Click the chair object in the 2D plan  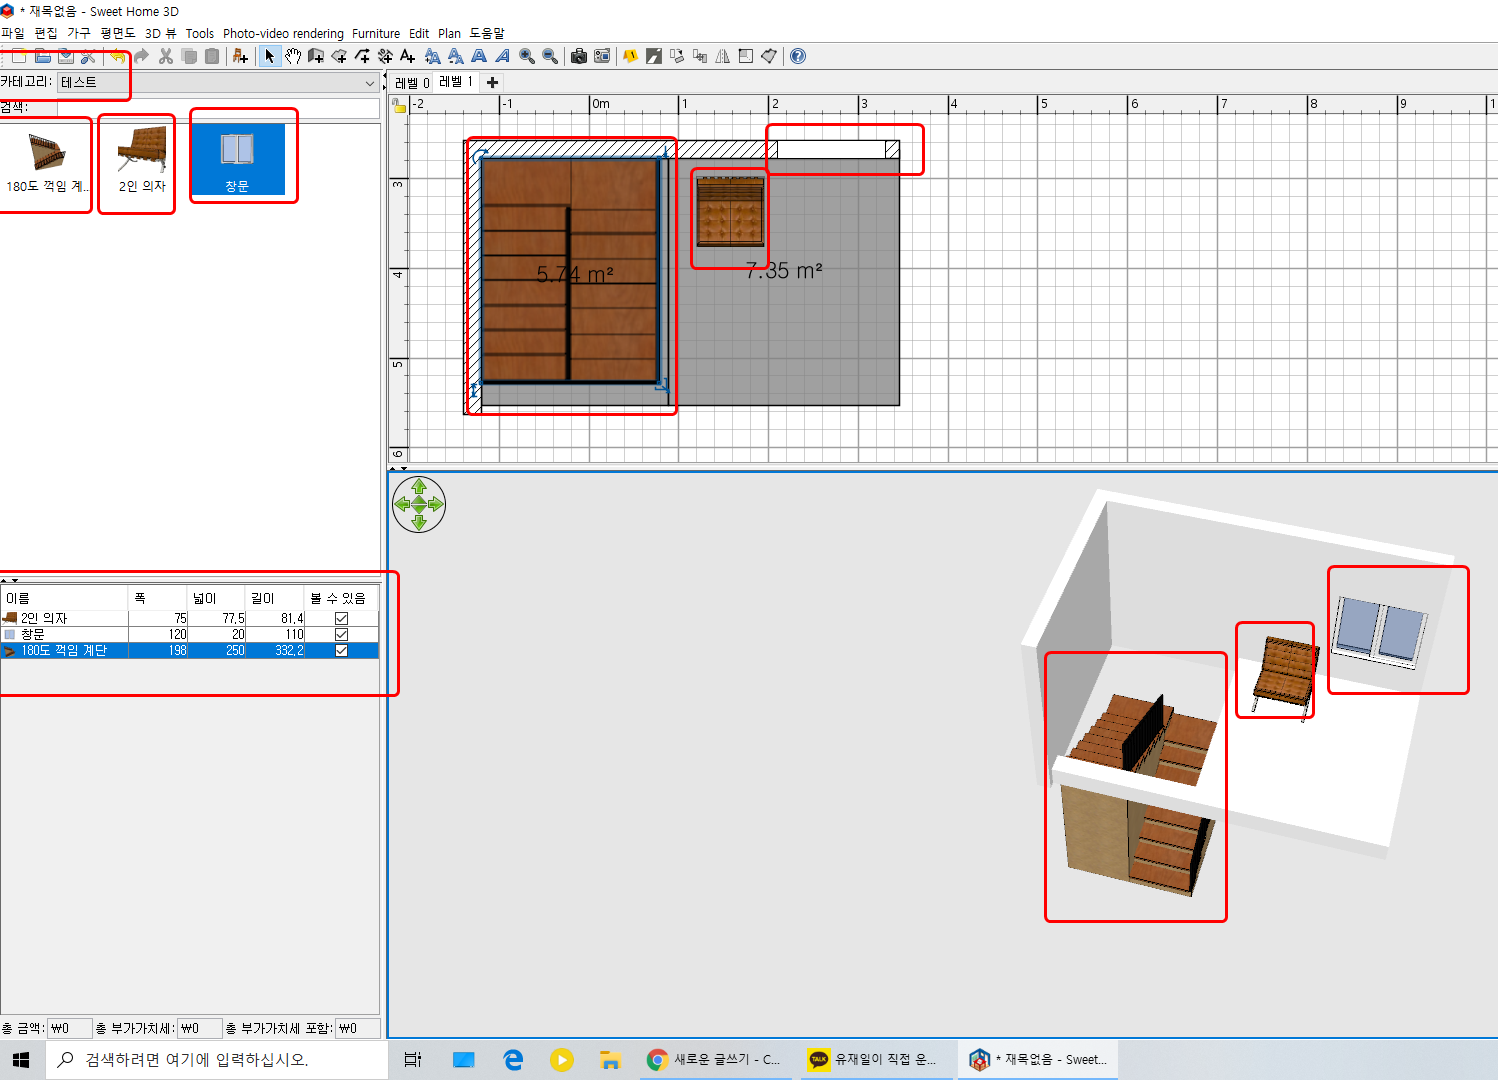coord(730,212)
